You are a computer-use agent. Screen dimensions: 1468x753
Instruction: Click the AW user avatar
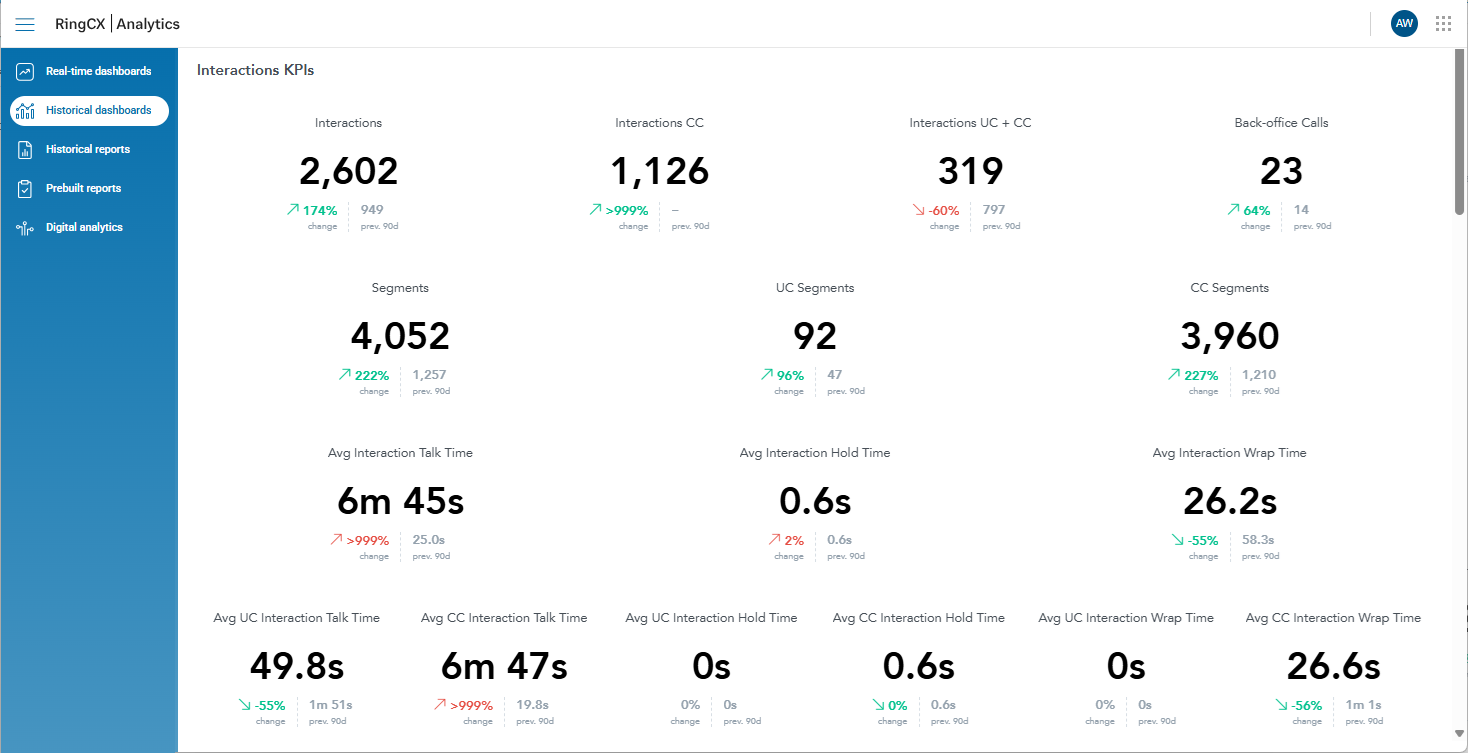tap(1404, 23)
